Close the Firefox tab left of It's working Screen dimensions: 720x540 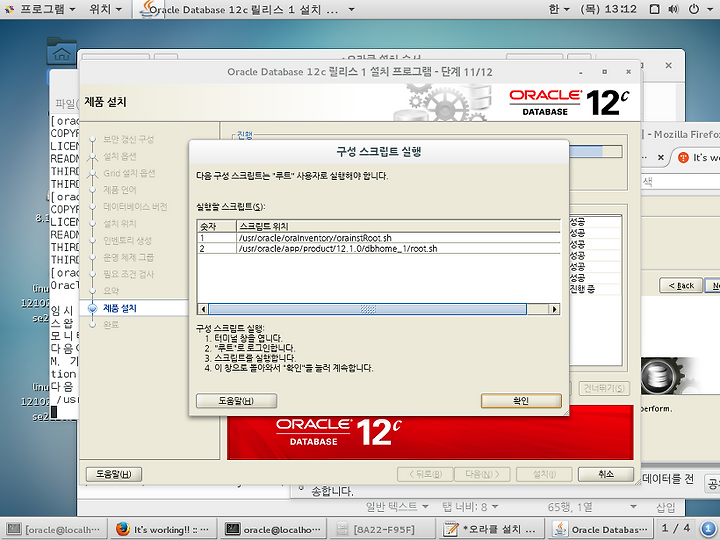click(x=661, y=158)
